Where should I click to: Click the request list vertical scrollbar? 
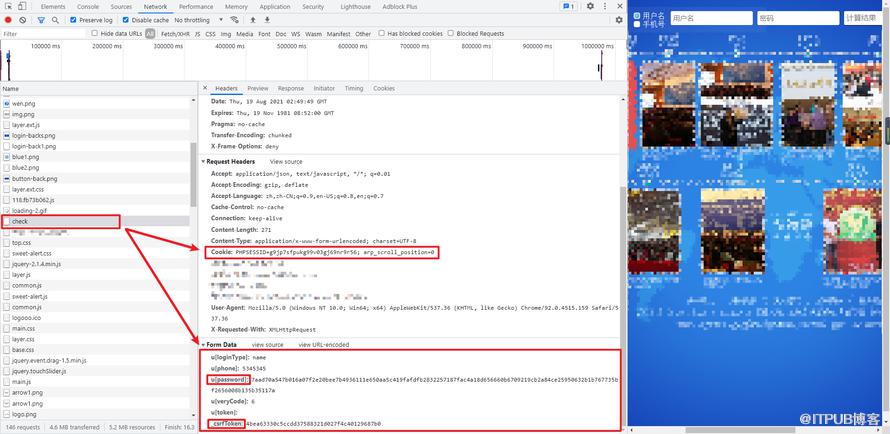click(193, 175)
